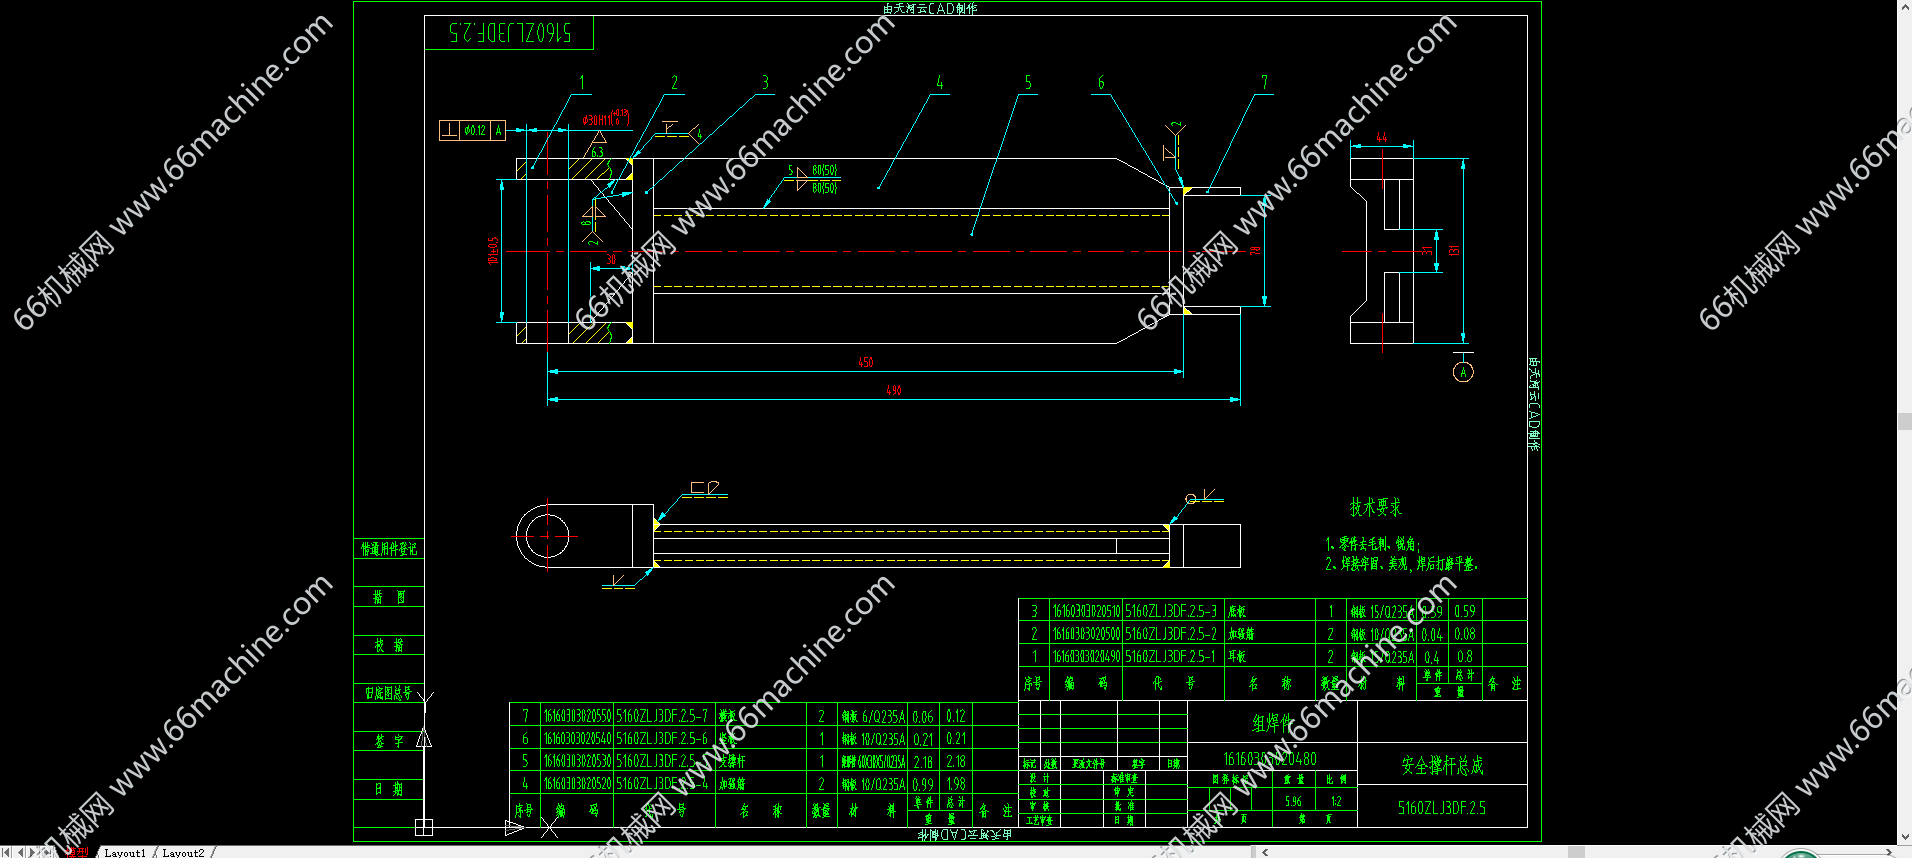The height and width of the screenshot is (858, 1912).
Task: Open the Layout2 tab
Action: coord(183,853)
